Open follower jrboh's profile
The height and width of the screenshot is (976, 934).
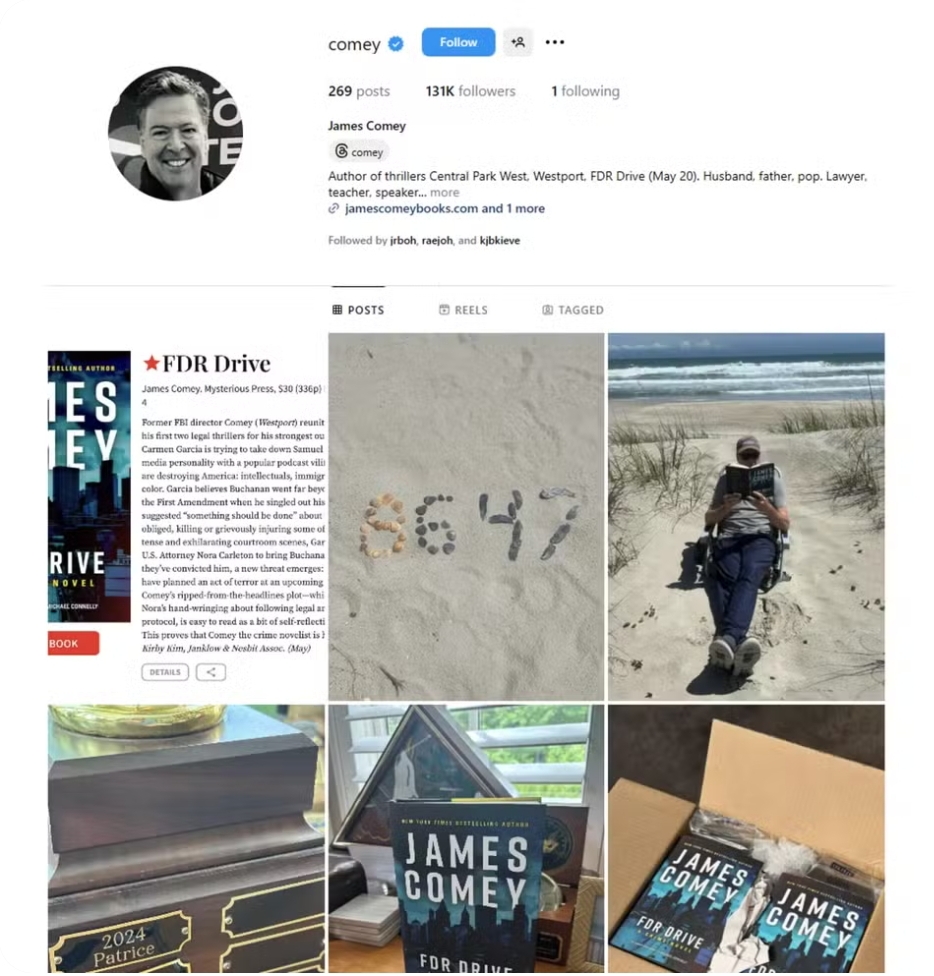pos(403,240)
